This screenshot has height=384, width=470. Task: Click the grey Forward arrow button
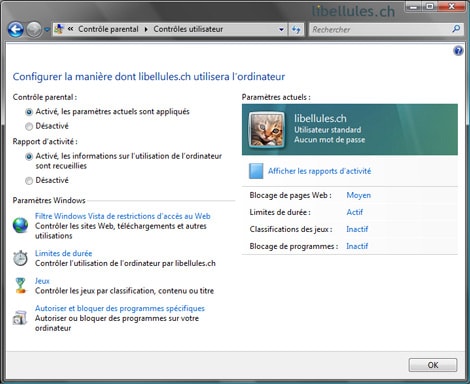click(x=34, y=29)
